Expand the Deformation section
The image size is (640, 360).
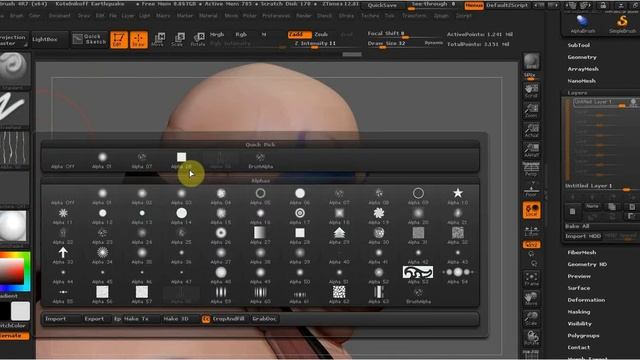tap(586, 300)
